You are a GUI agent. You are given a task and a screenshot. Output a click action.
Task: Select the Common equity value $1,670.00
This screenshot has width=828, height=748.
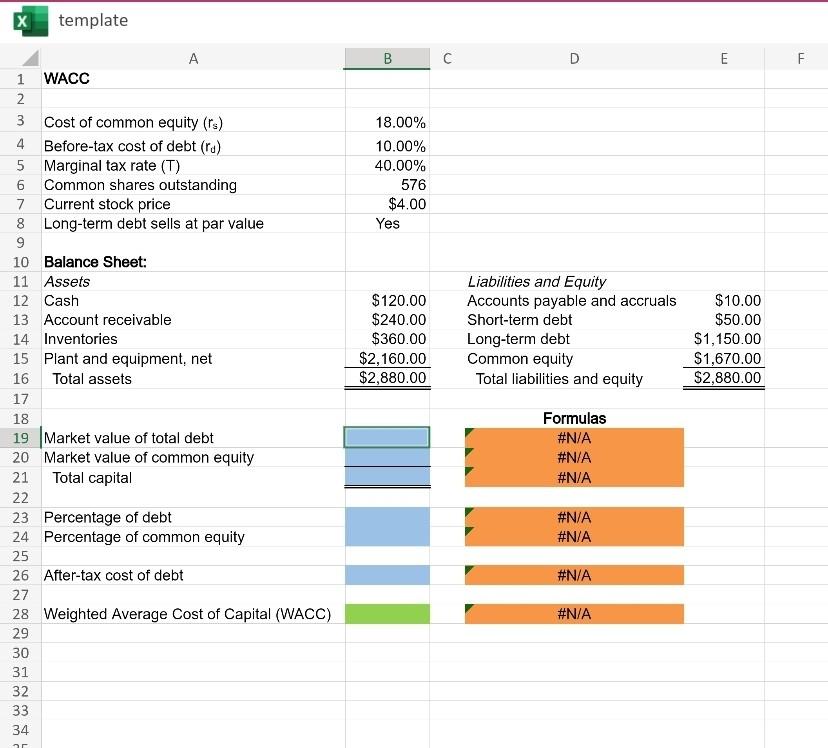pyautogui.click(x=722, y=358)
